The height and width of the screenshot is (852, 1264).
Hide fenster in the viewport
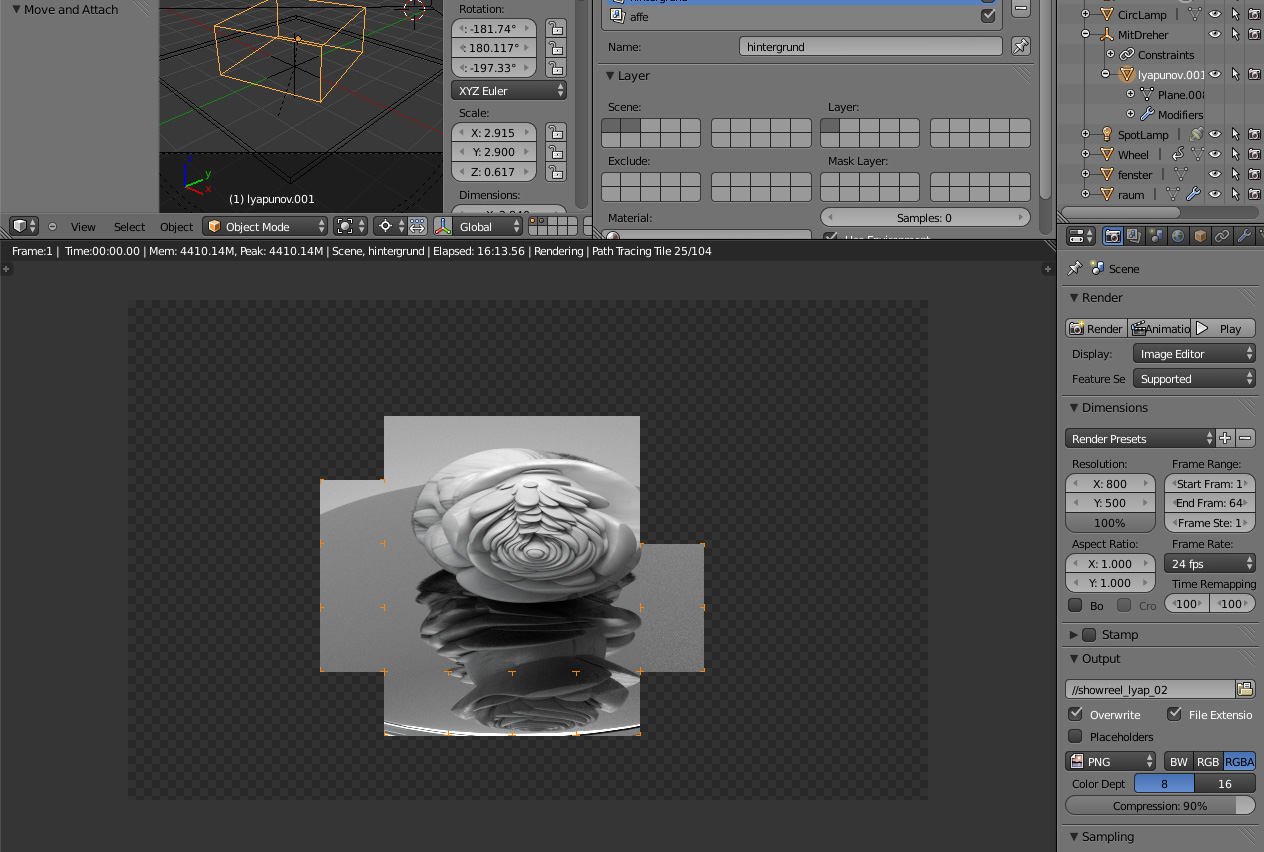click(x=1215, y=174)
